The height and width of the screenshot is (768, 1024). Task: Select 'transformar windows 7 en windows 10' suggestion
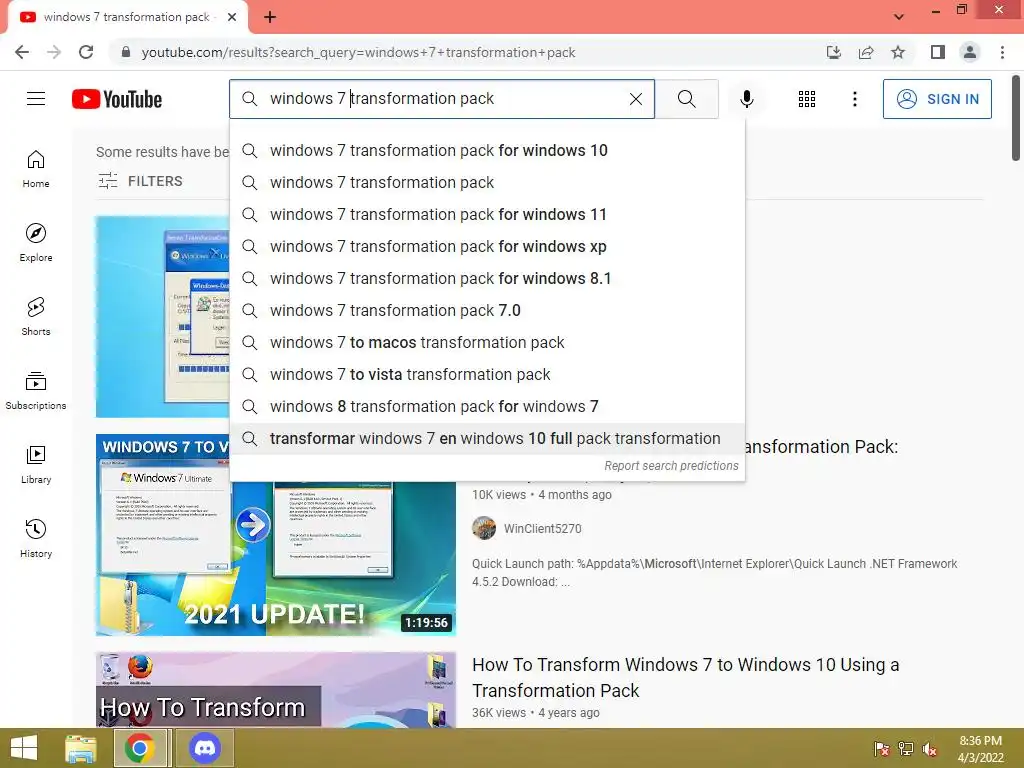[487, 438]
